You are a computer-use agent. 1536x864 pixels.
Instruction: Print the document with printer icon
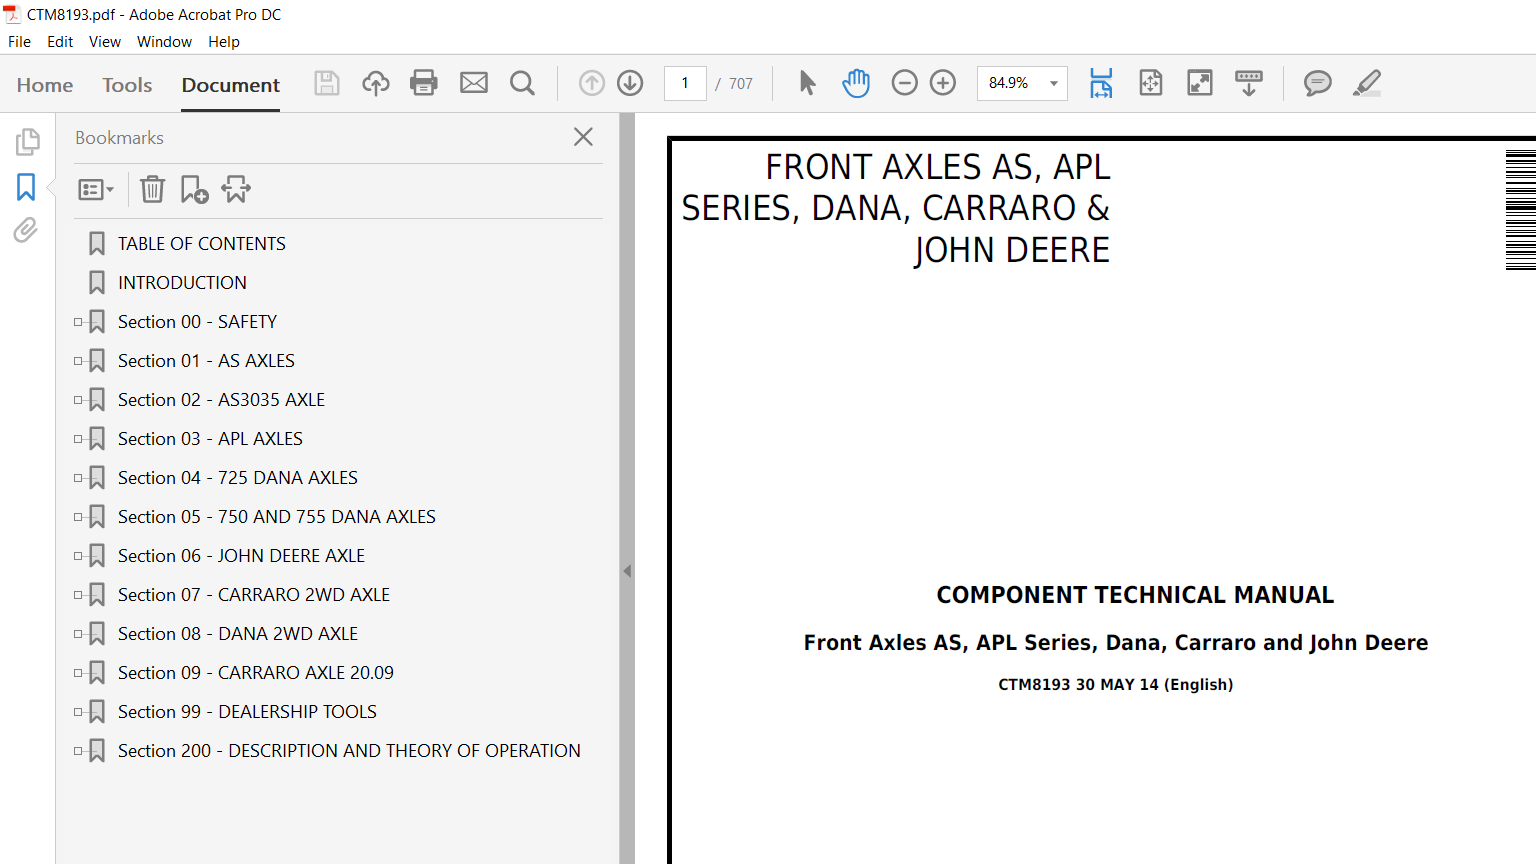click(x=424, y=83)
